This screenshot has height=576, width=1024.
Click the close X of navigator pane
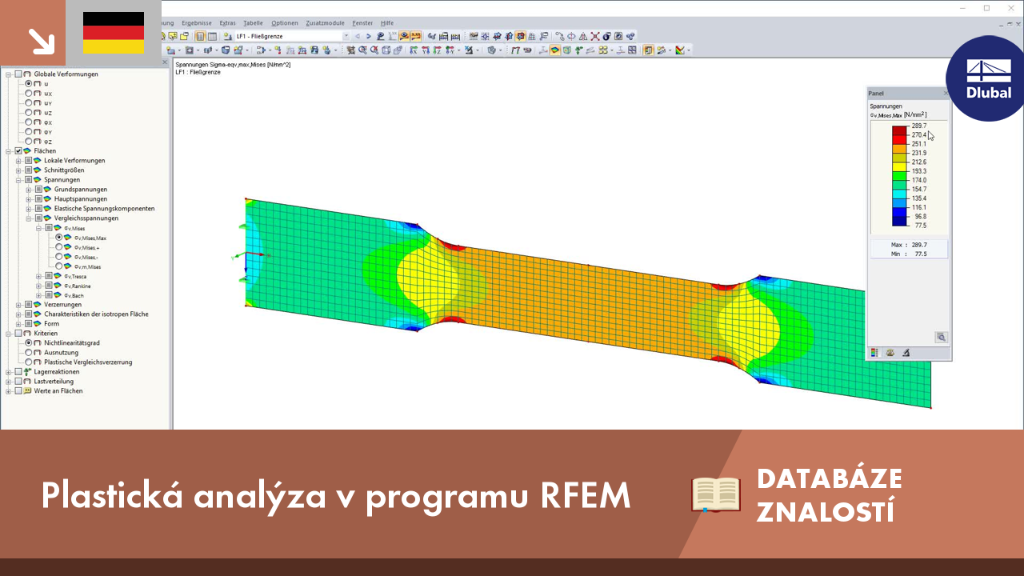click(x=165, y=63)
